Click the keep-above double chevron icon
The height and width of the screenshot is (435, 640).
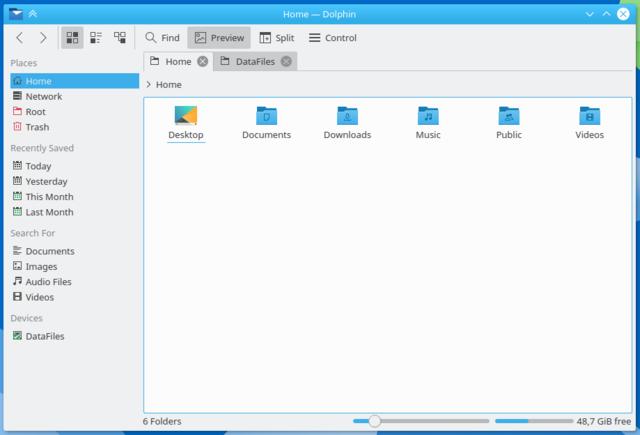pyautogui.click(x=33, y=14)
